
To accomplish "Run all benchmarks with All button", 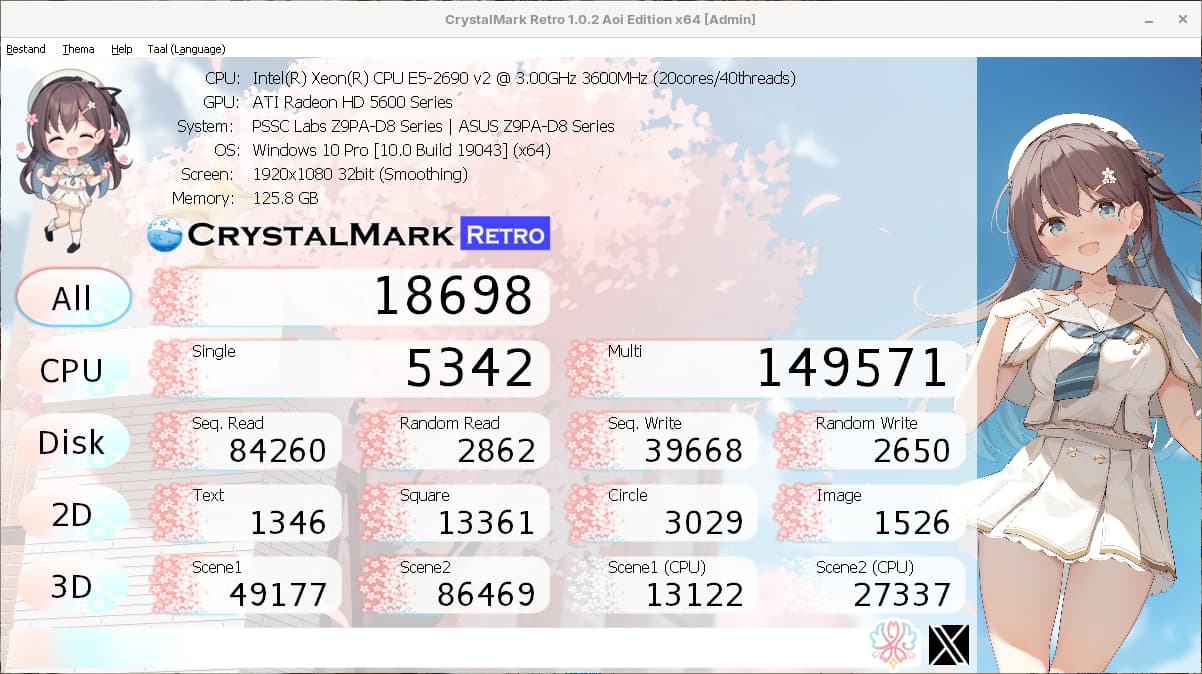I will 73,297.
